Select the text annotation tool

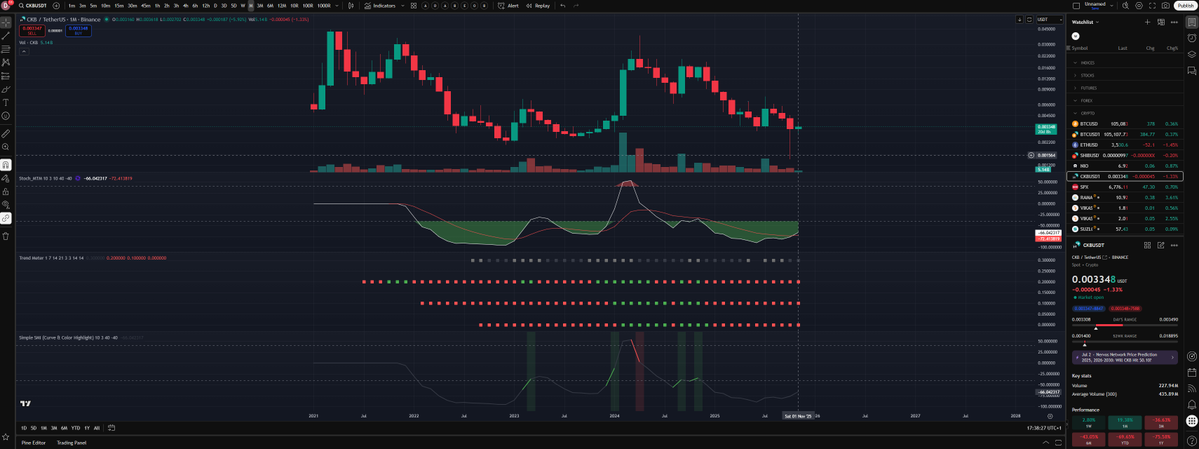(x=7, y=102)
